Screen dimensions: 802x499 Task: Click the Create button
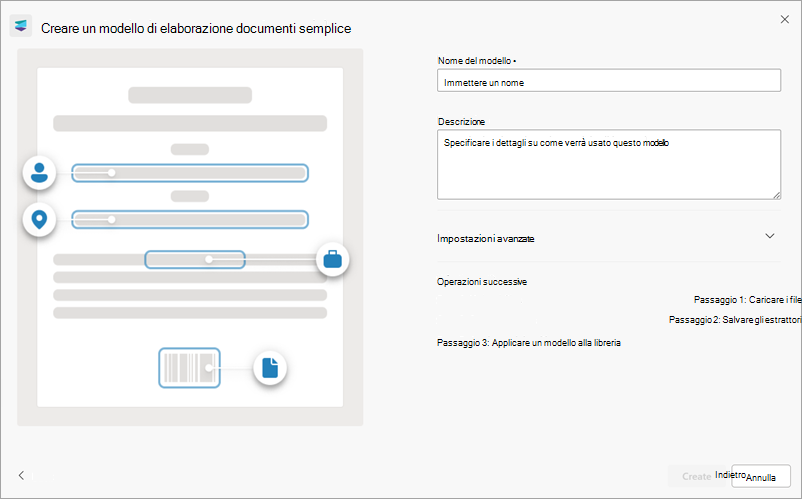tap(697, 476)
